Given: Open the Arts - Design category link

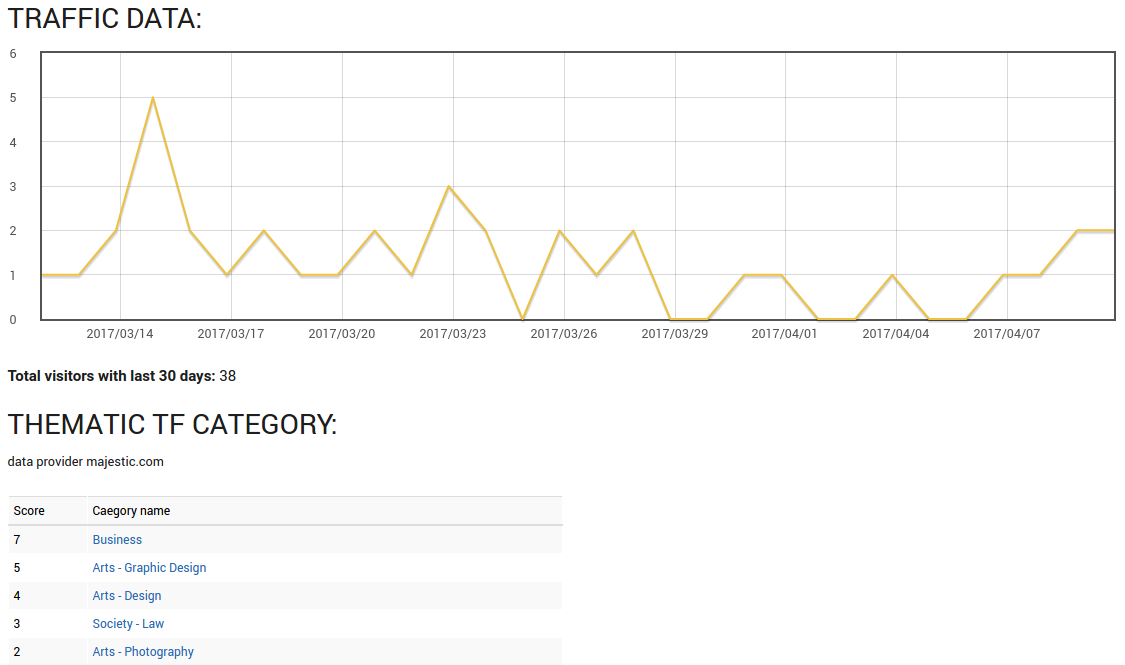Looking at the screenshot, I should [x=127, y=596].
